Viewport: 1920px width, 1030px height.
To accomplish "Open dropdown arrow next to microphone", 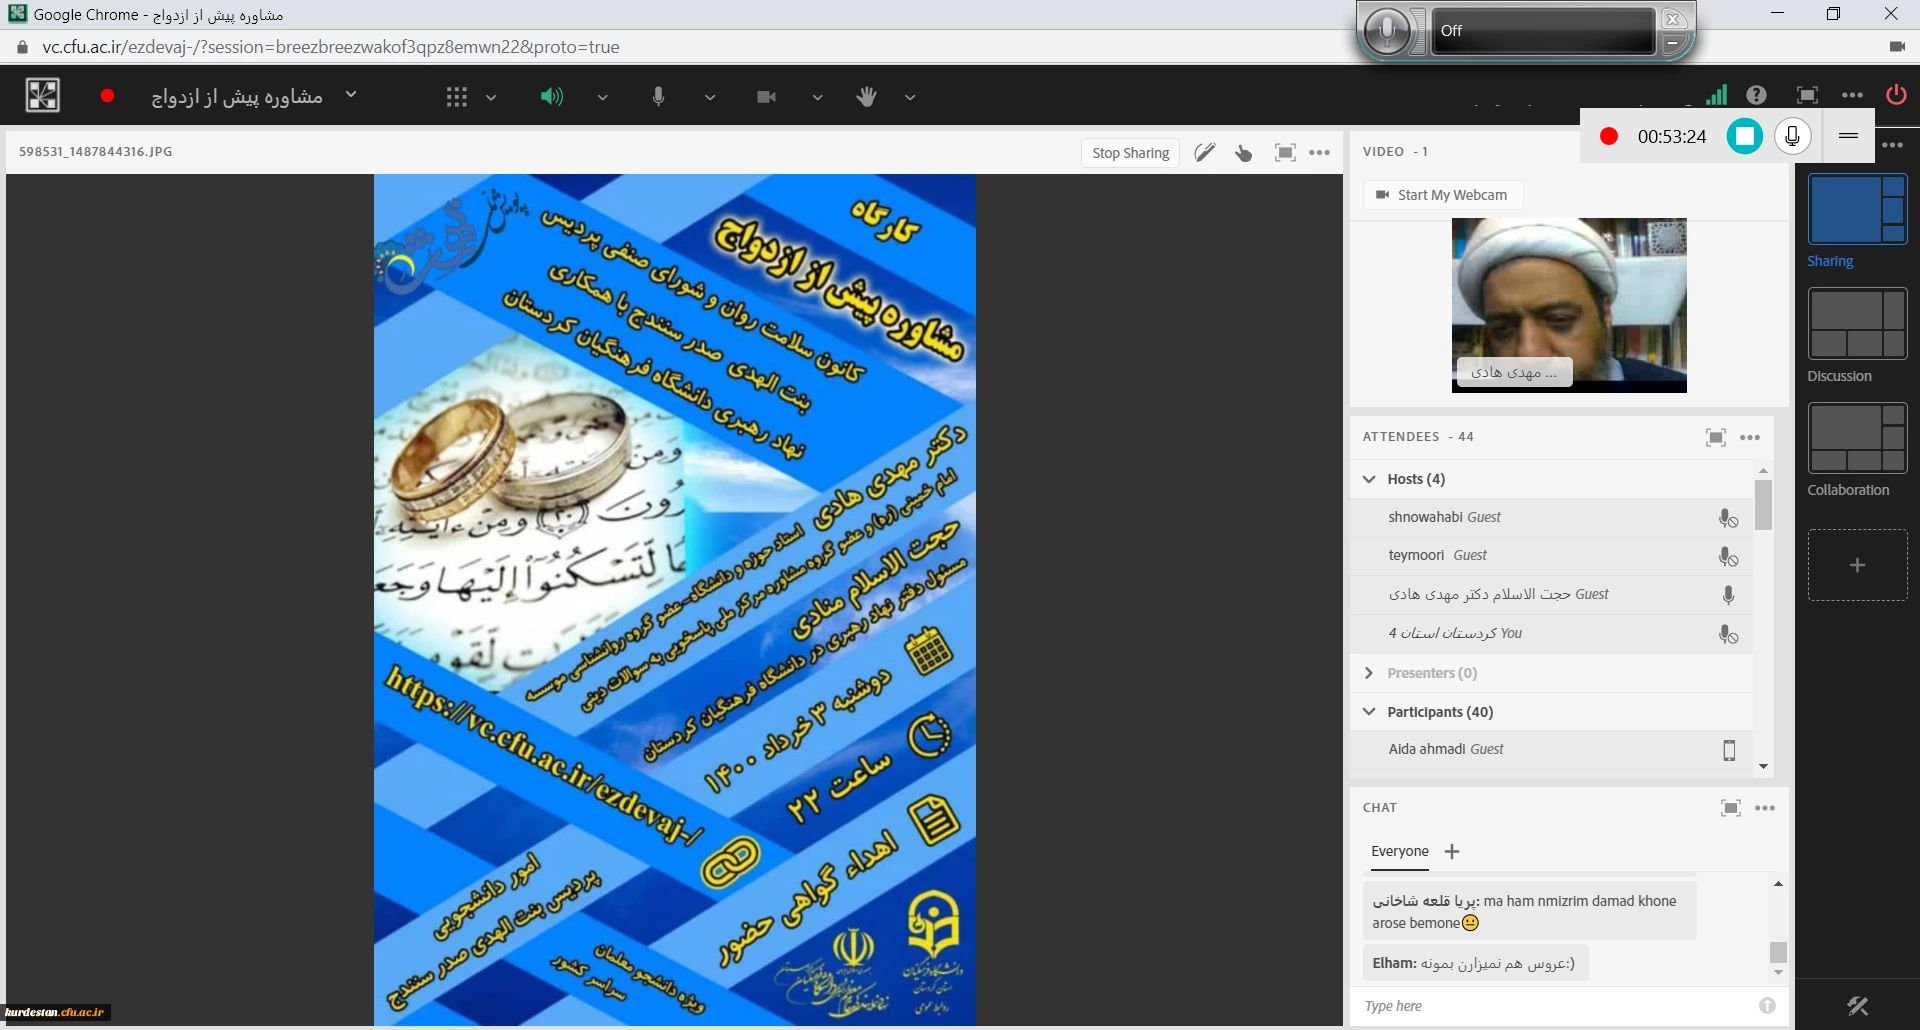I will 710,98.
